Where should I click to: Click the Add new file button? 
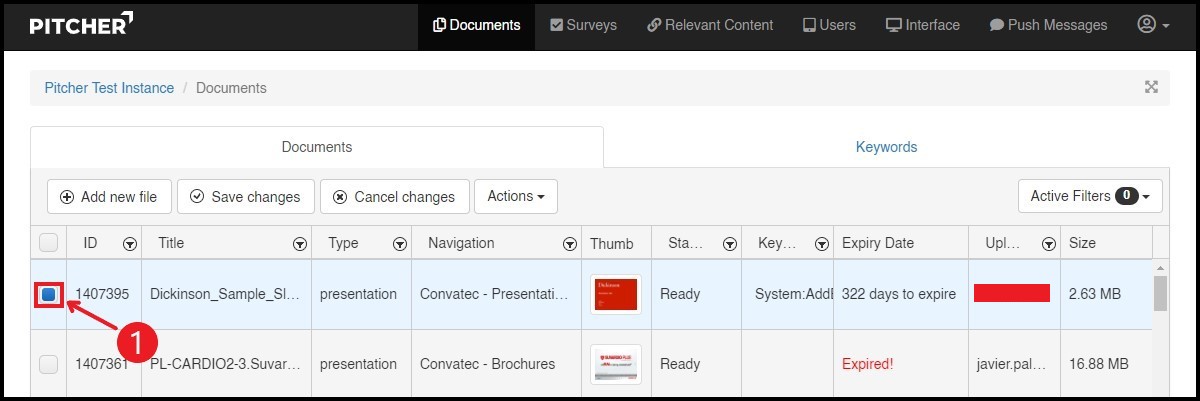coord(109,197)
